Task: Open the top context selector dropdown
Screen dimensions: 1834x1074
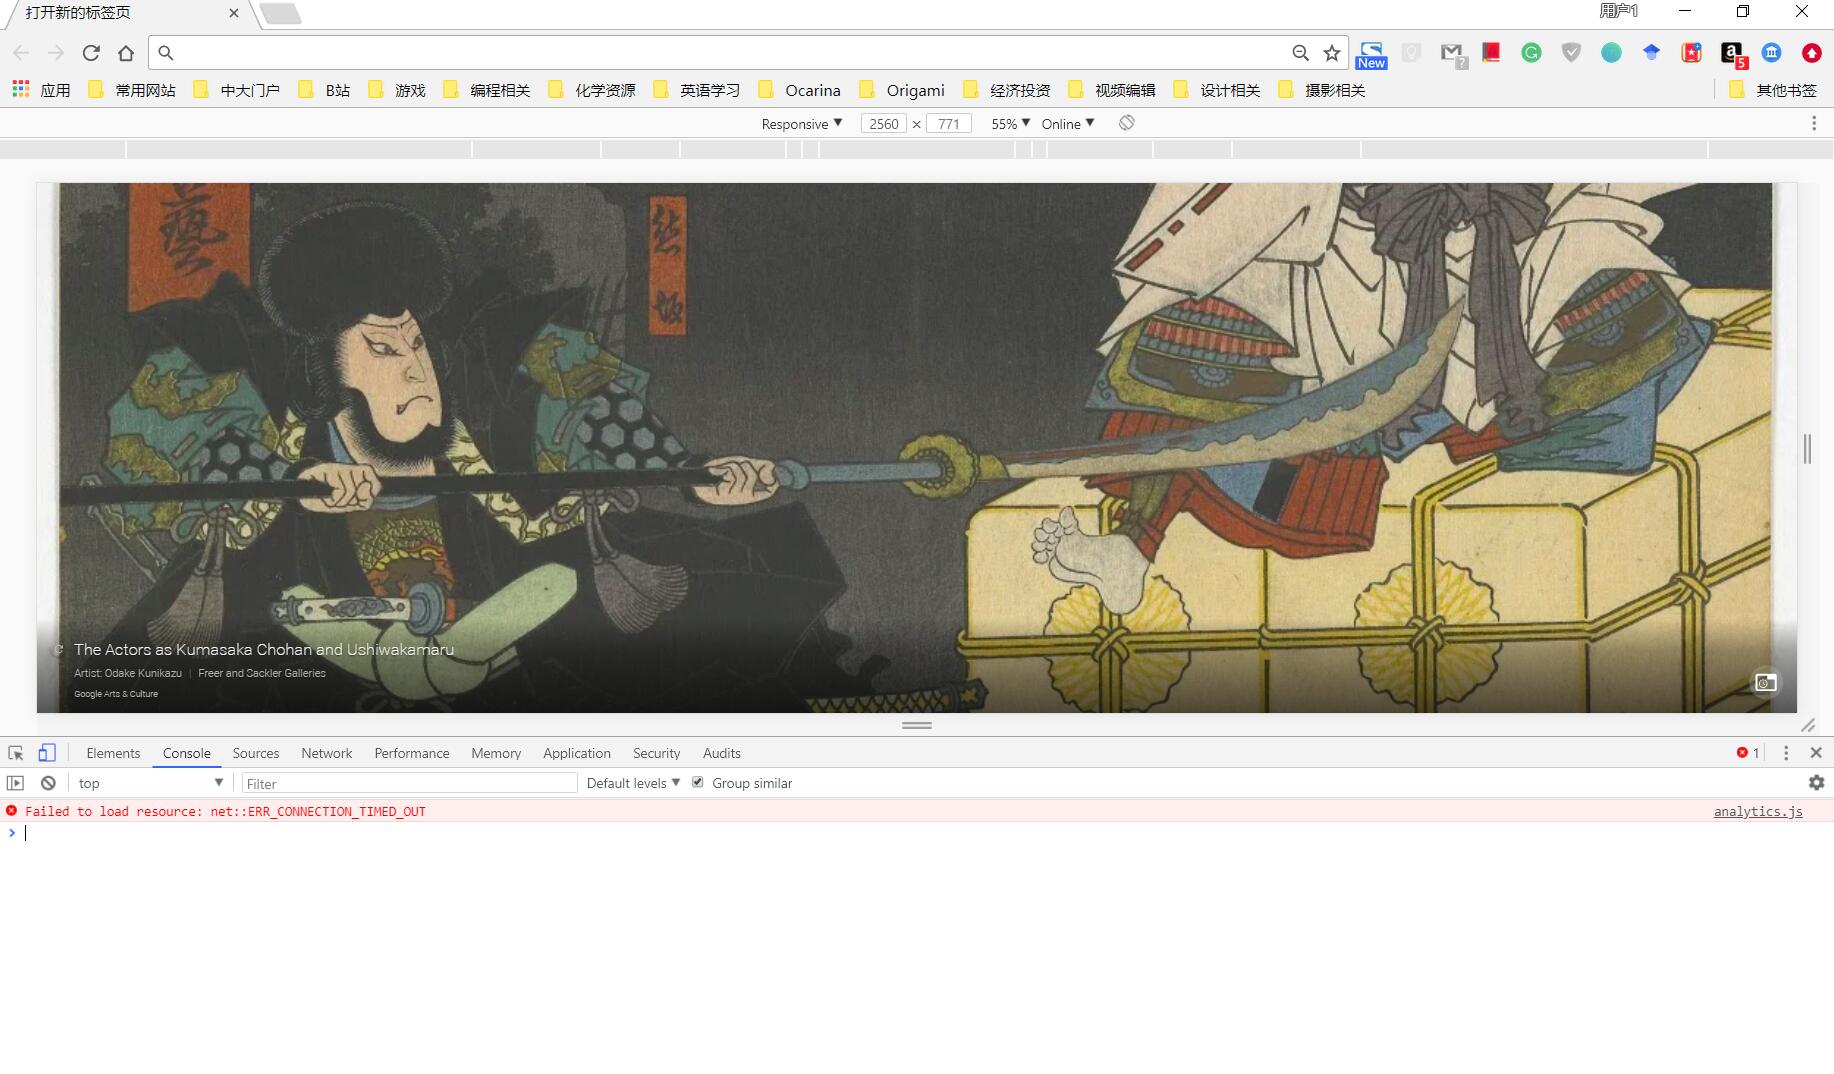Action: coord(151,783)
